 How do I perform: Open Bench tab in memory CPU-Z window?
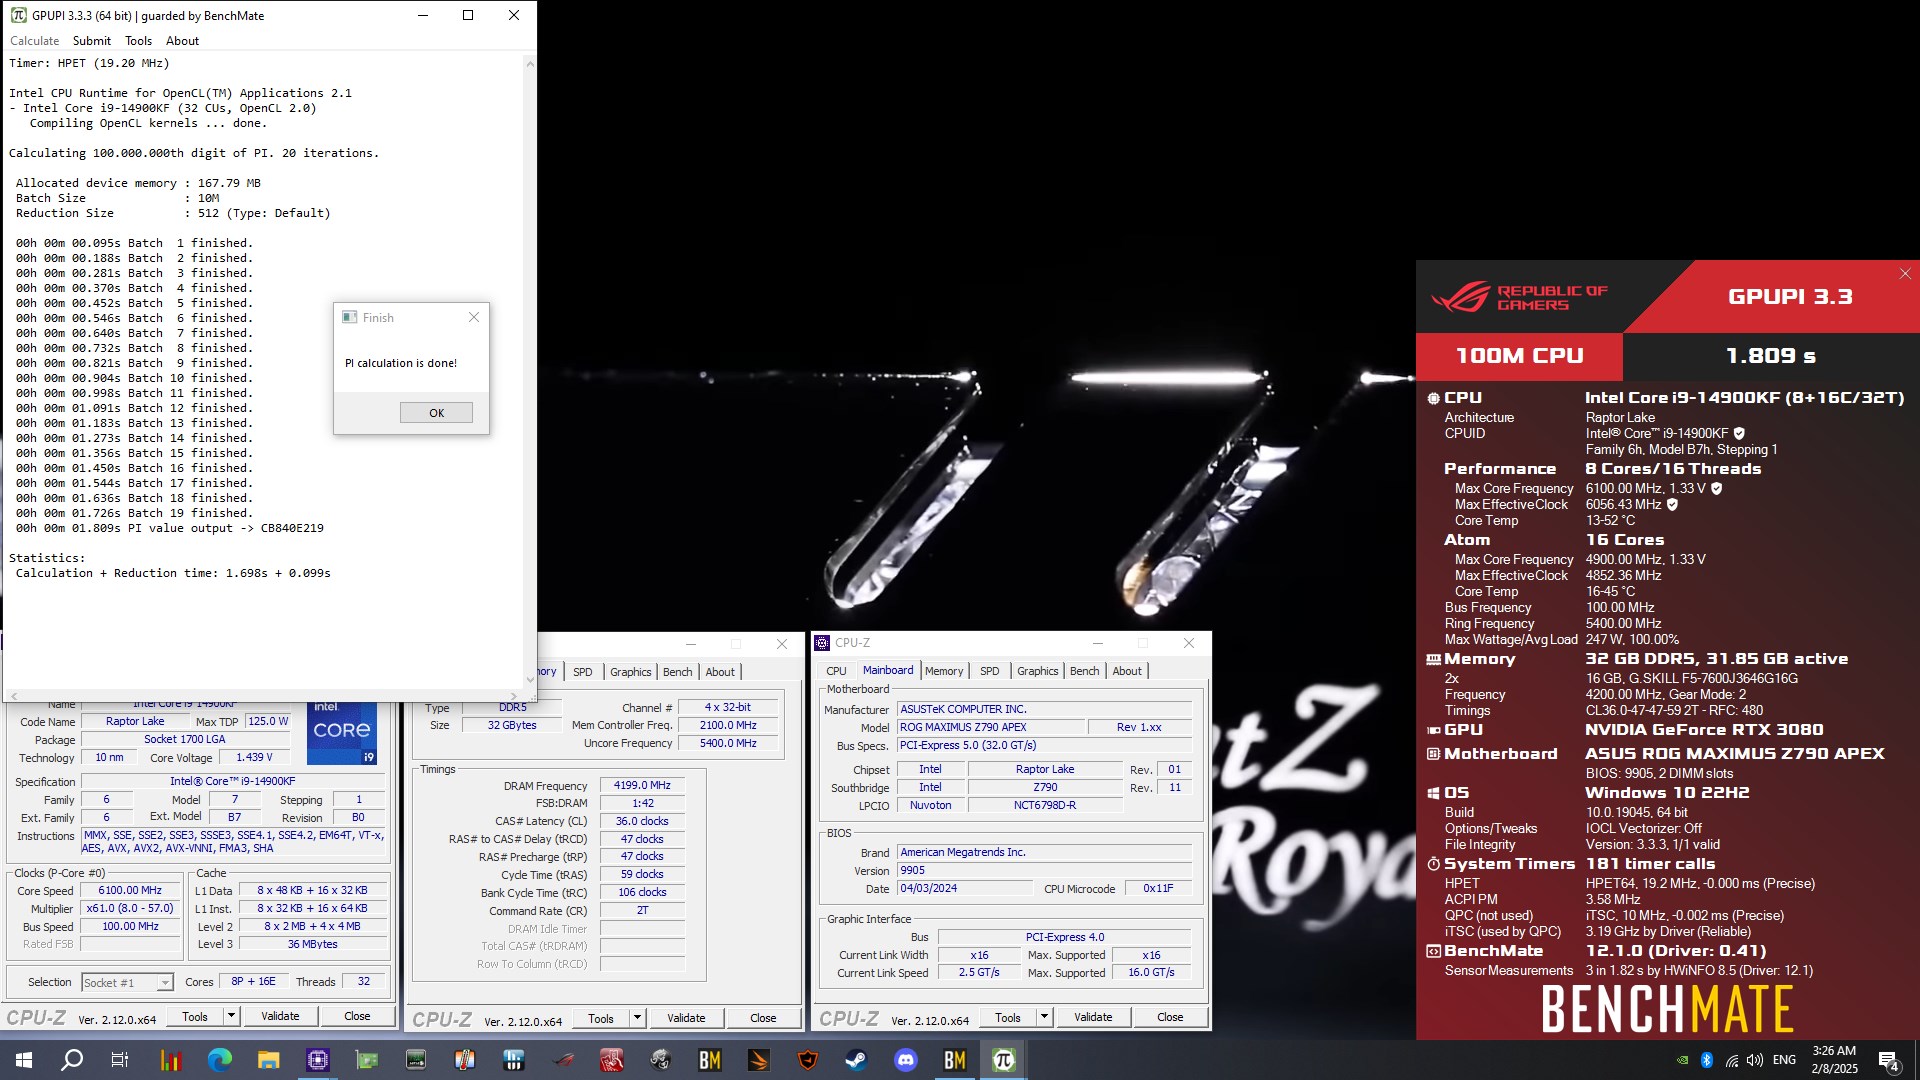pos(677,672)
